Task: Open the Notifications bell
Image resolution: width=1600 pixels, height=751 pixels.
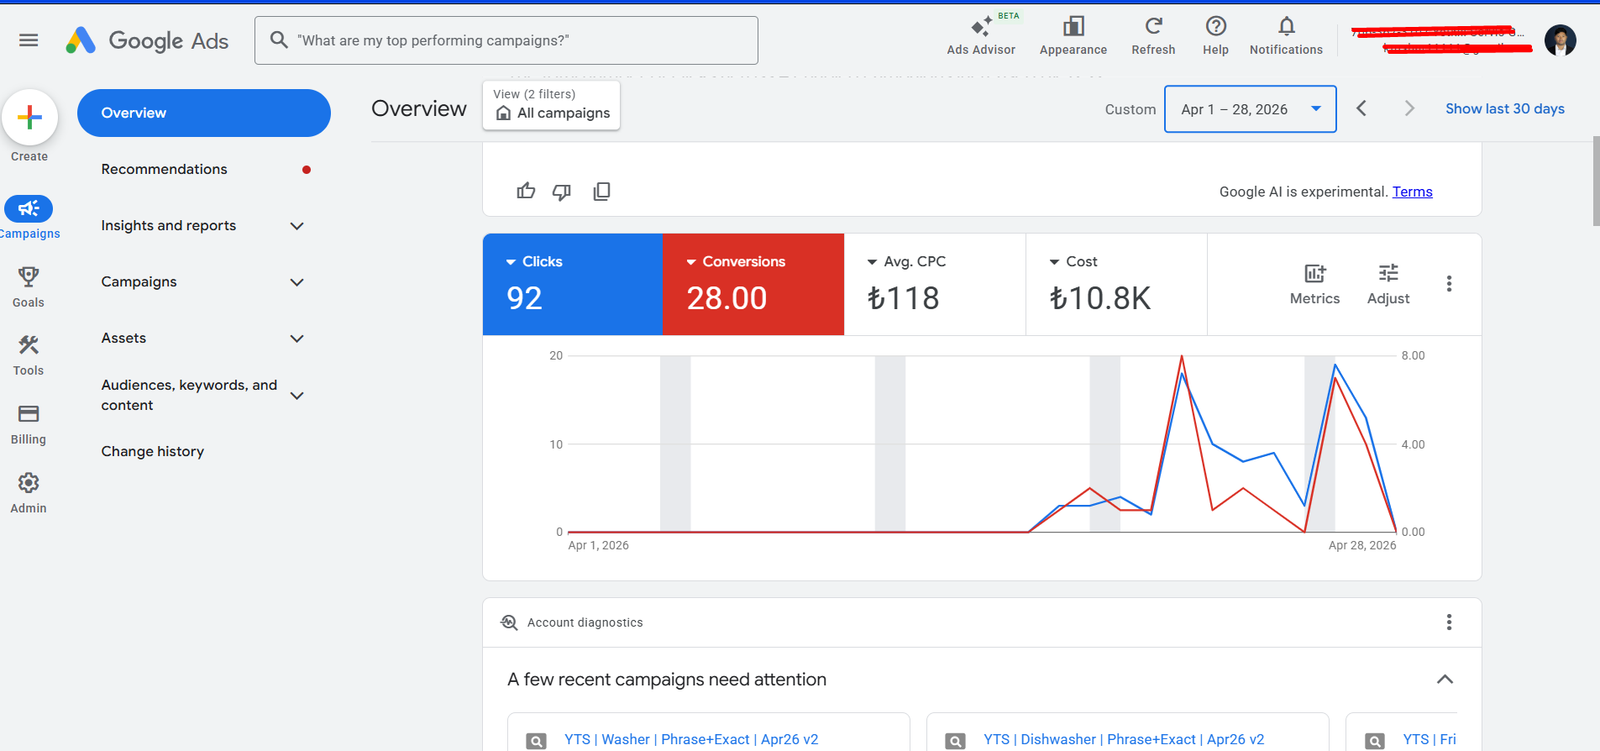Action: click(1286, 35)
